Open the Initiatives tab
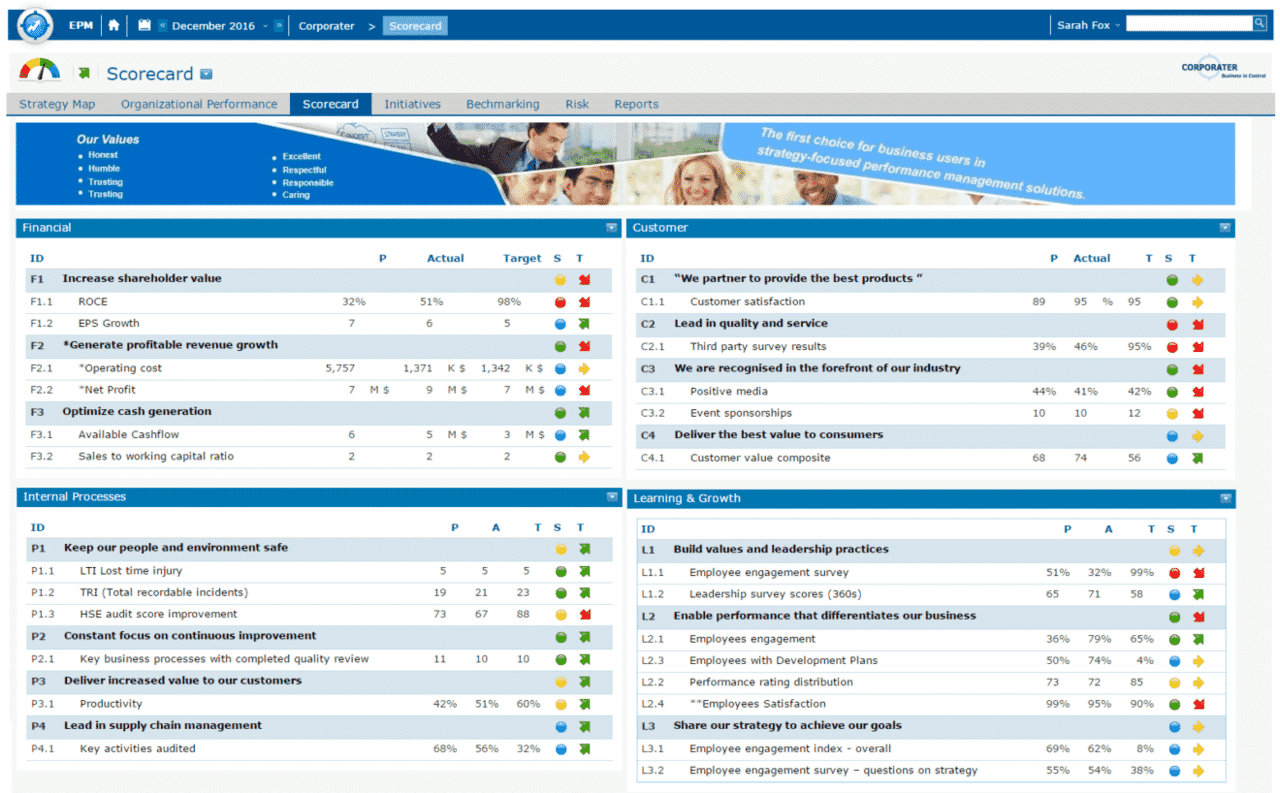This screenshot has width=1280, height=793. click(412, 104)
